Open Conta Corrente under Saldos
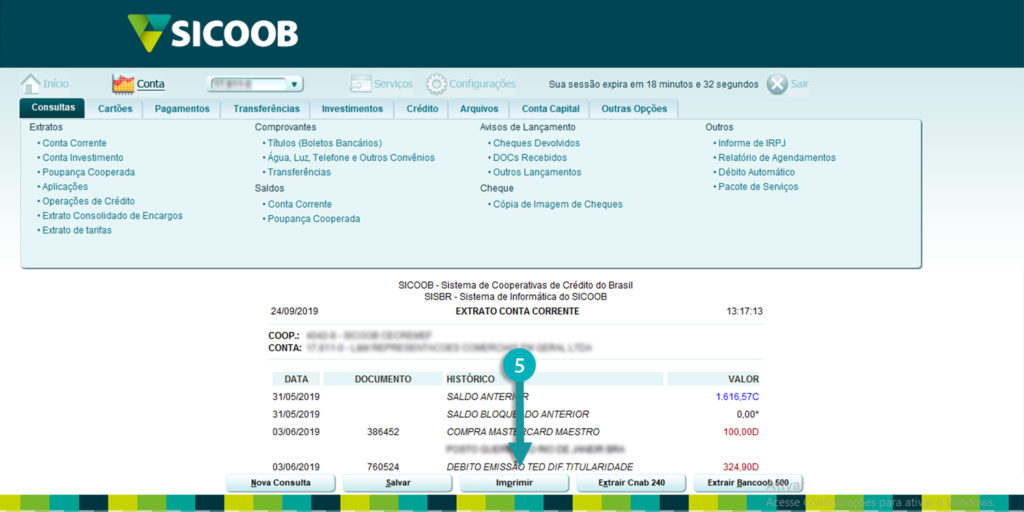Viewport: 1024px width, 512px height. tap(300, 204)
